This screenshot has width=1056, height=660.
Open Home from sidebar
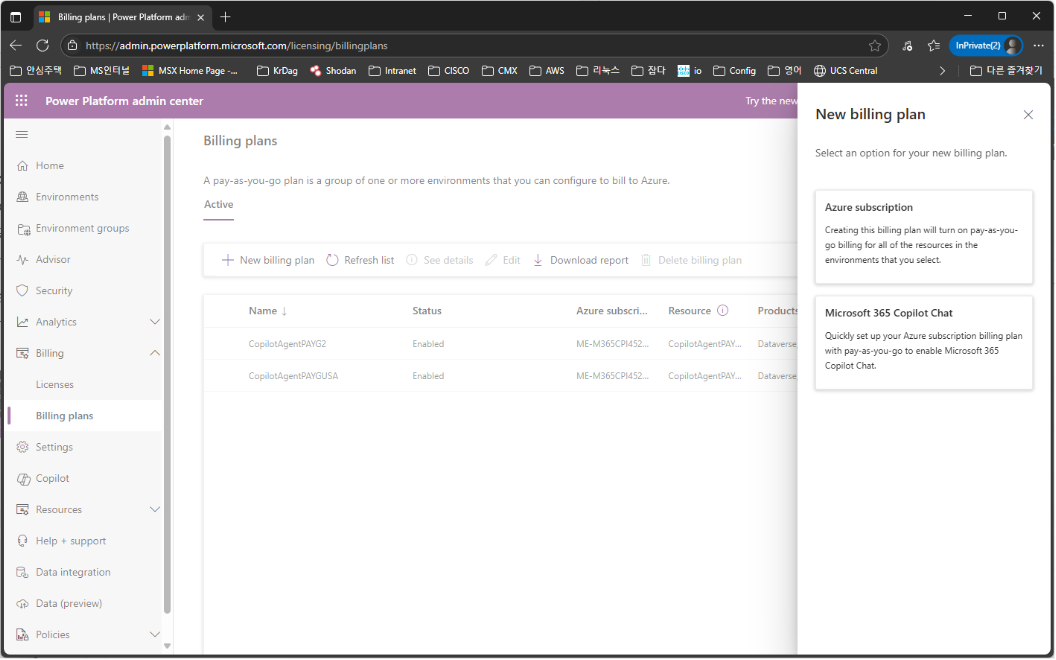click(50, 166)
